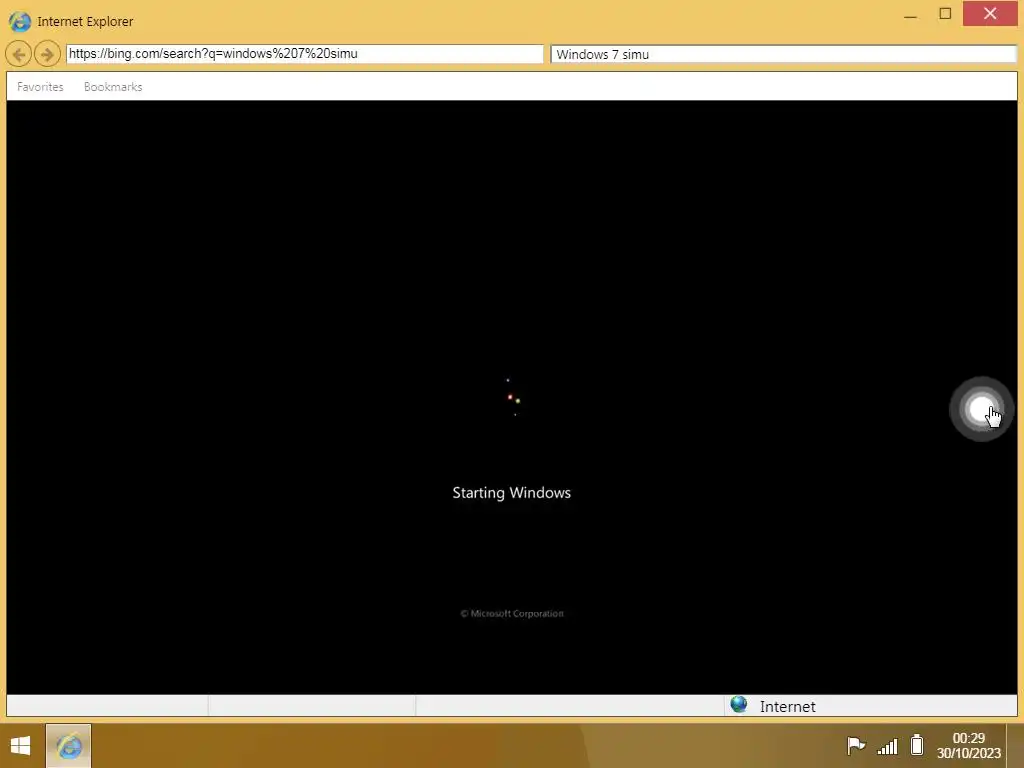
Task: Click the Show desktop strip at taskbar edge
Action: coord(1016,746)
